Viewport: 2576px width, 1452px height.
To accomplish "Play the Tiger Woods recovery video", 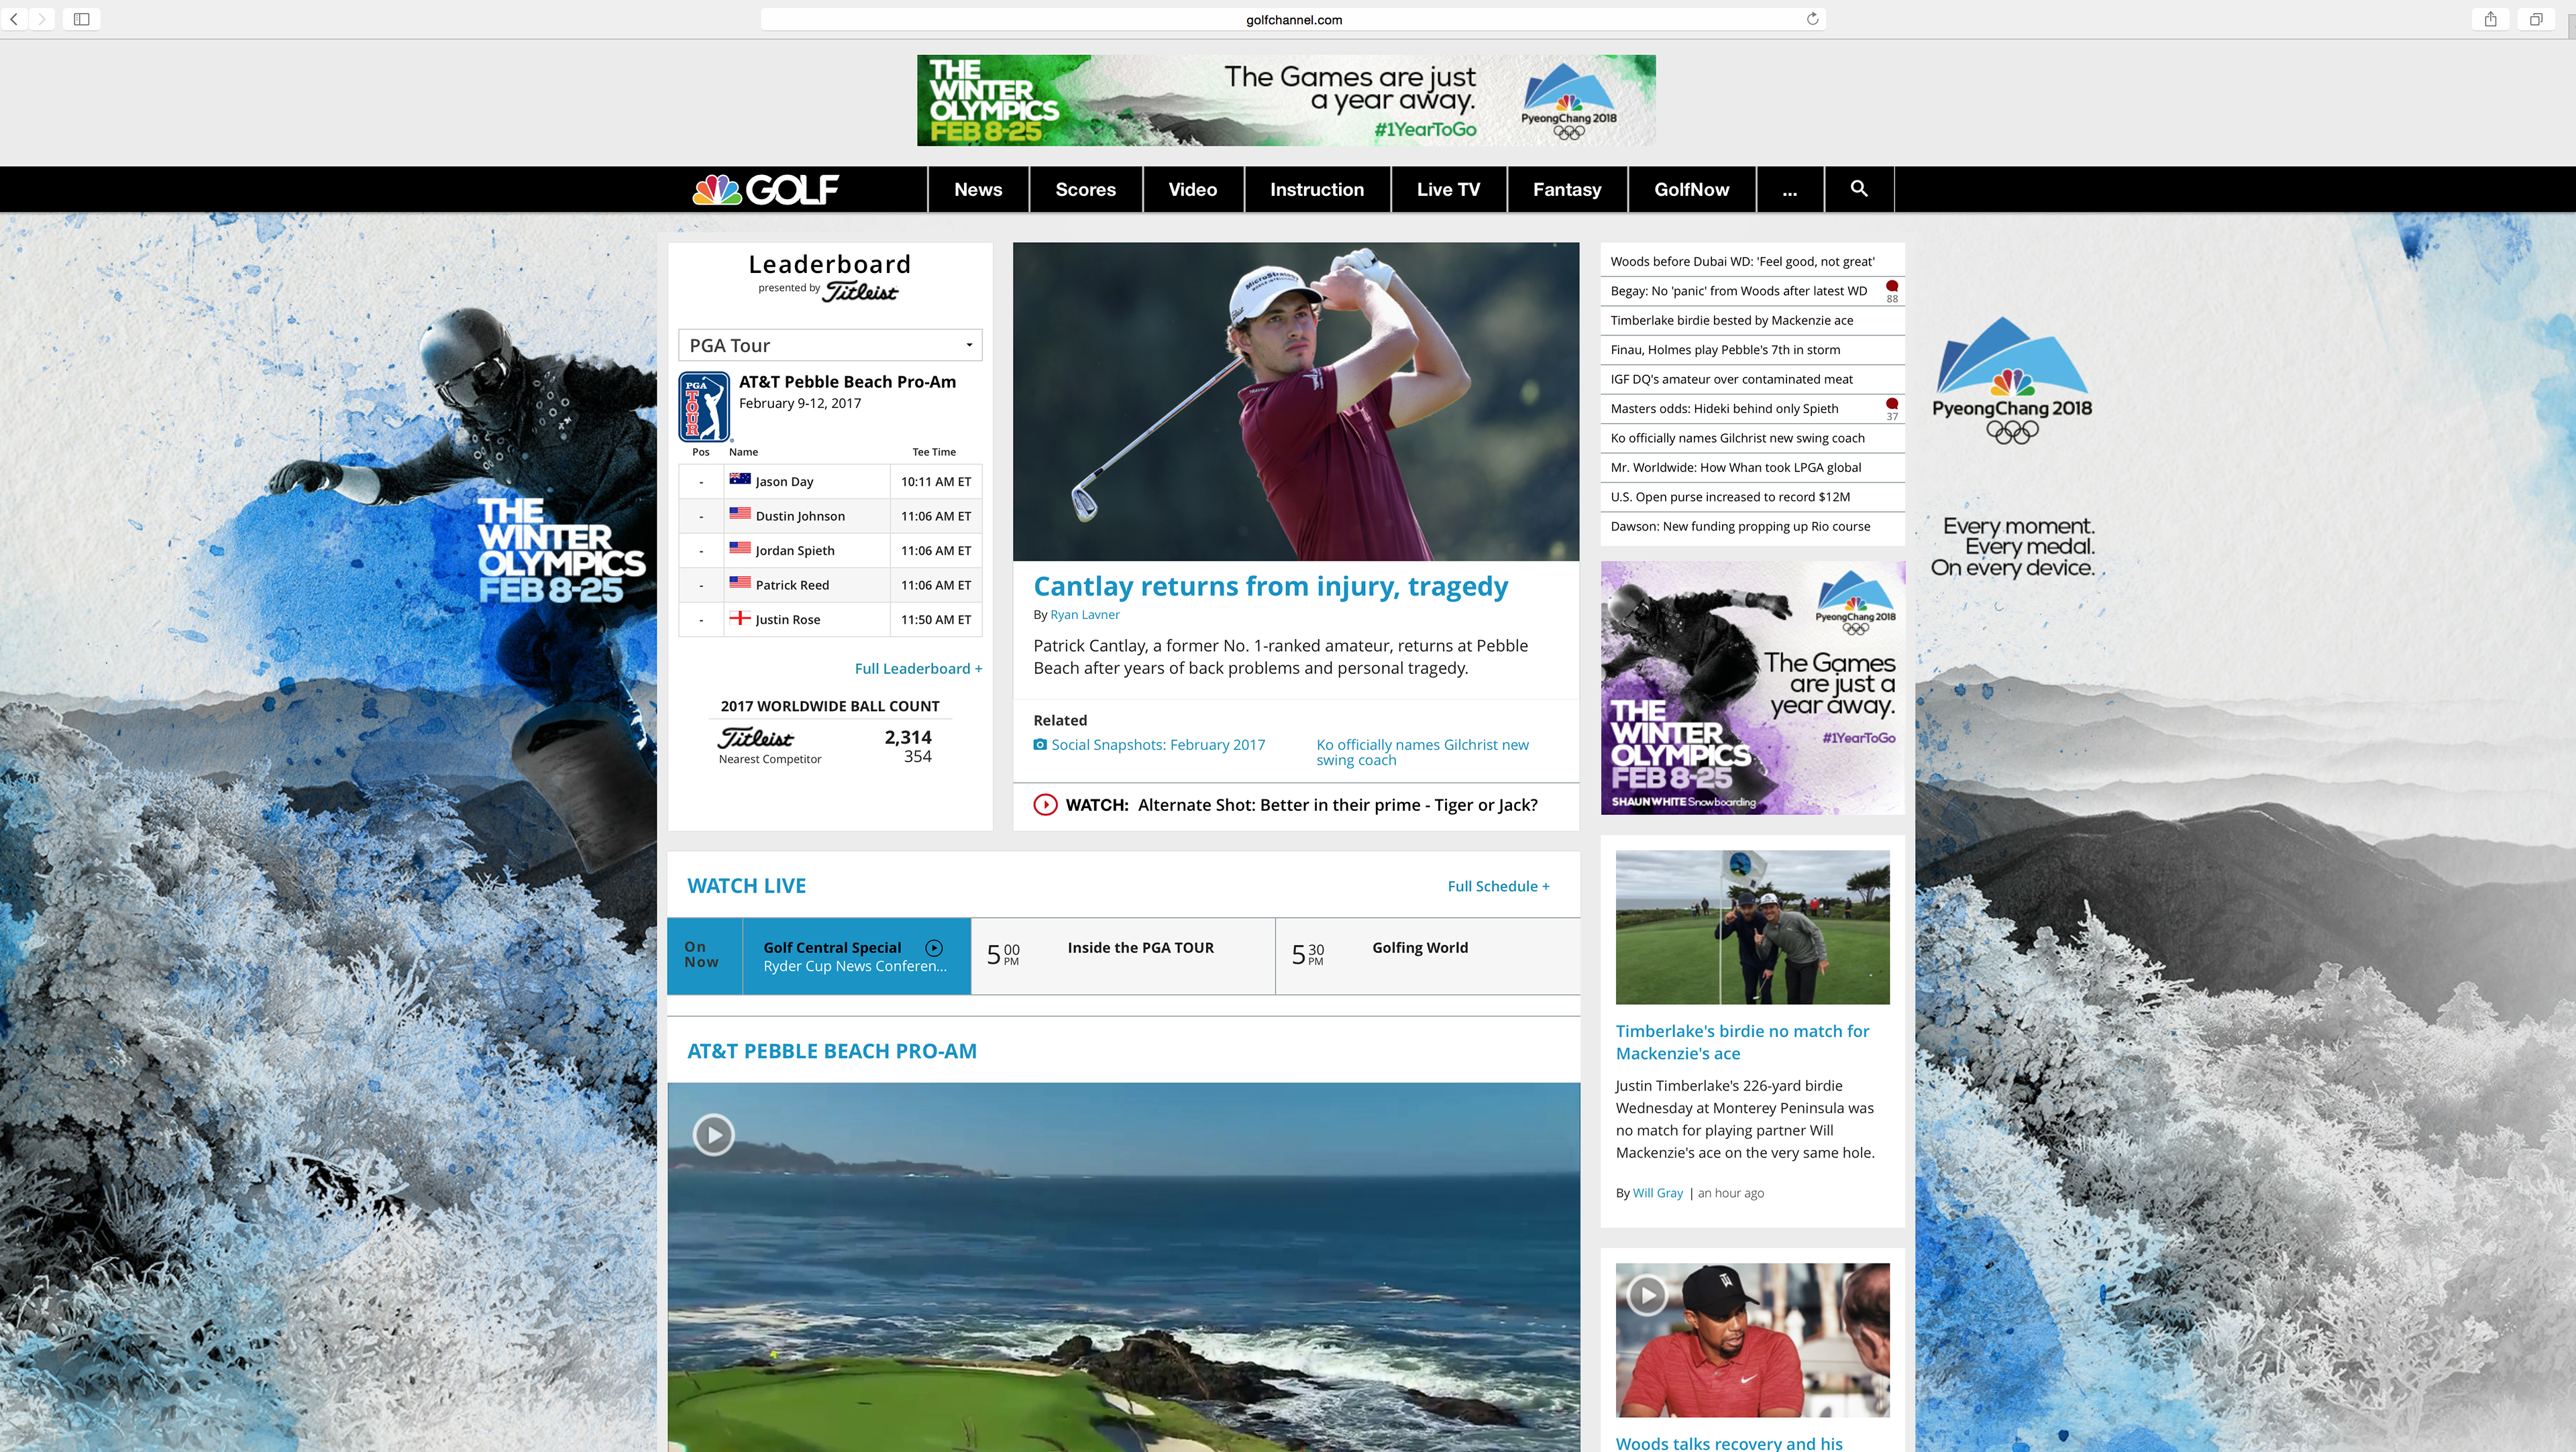I will tap(1647, 1296).
